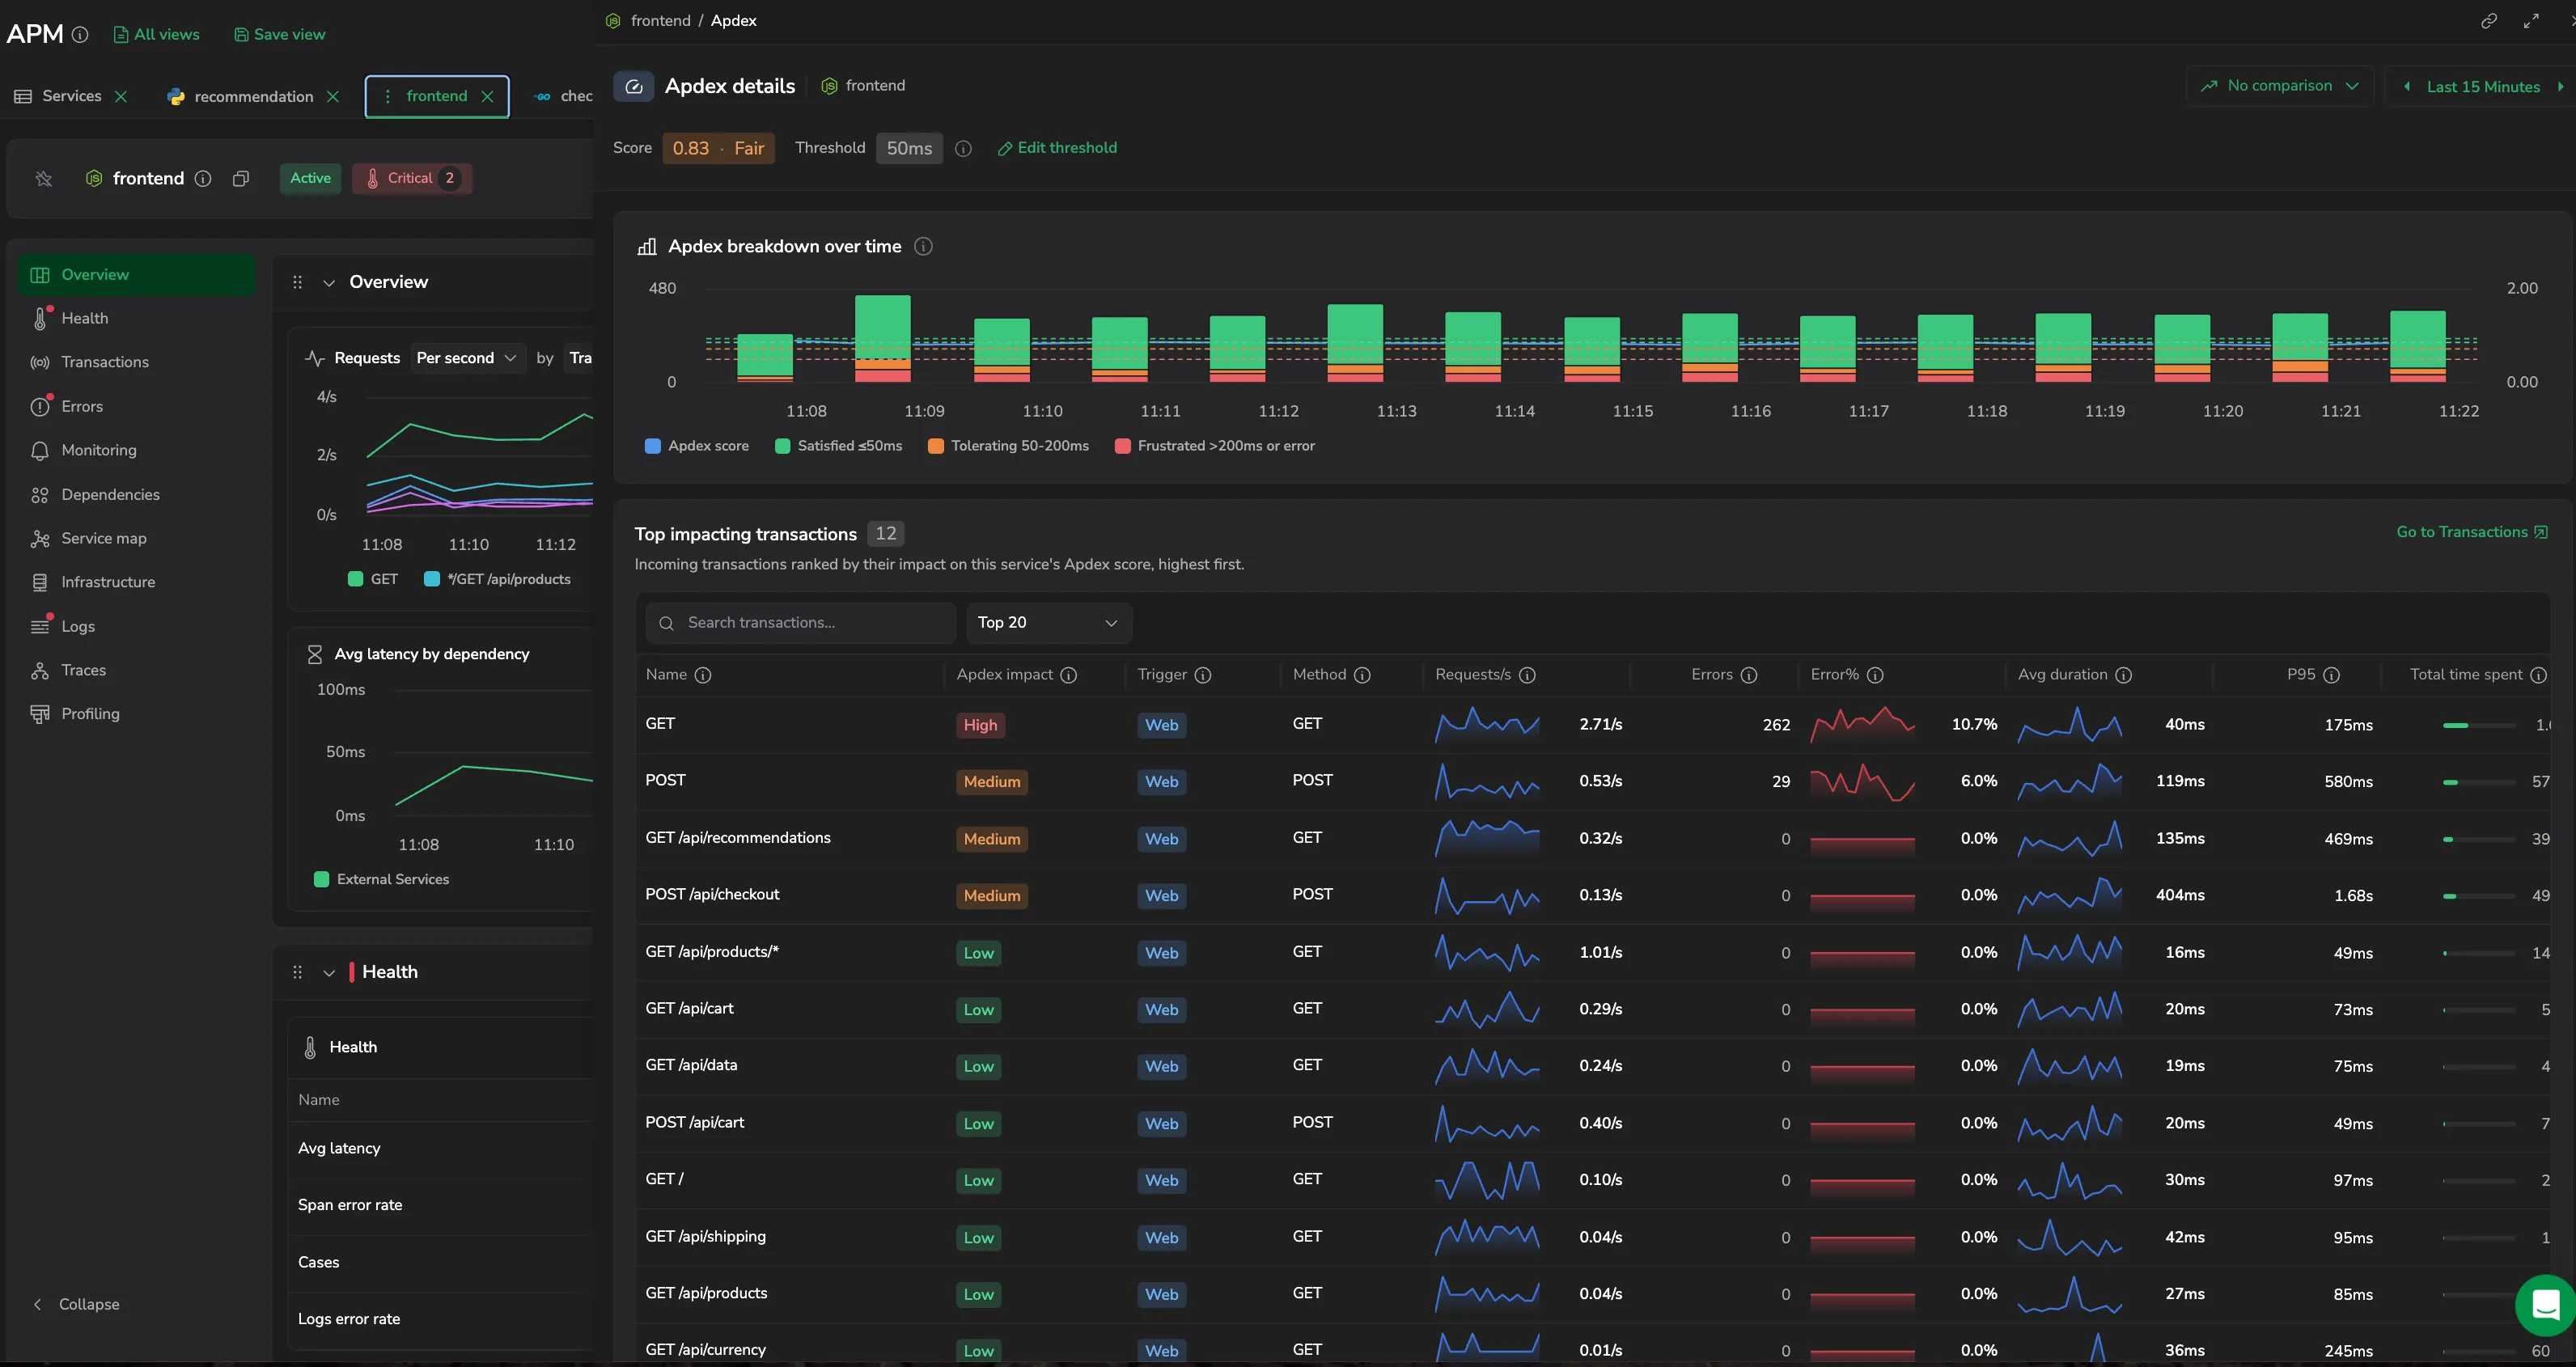Click Go to Transactions link
2576x1367 pixels.
[x=2471, y=532]
